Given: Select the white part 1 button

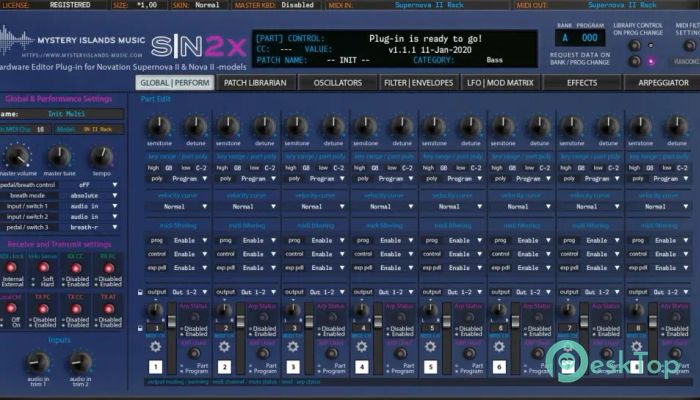Looking at the screenshot, I should (x=155, y=367).
